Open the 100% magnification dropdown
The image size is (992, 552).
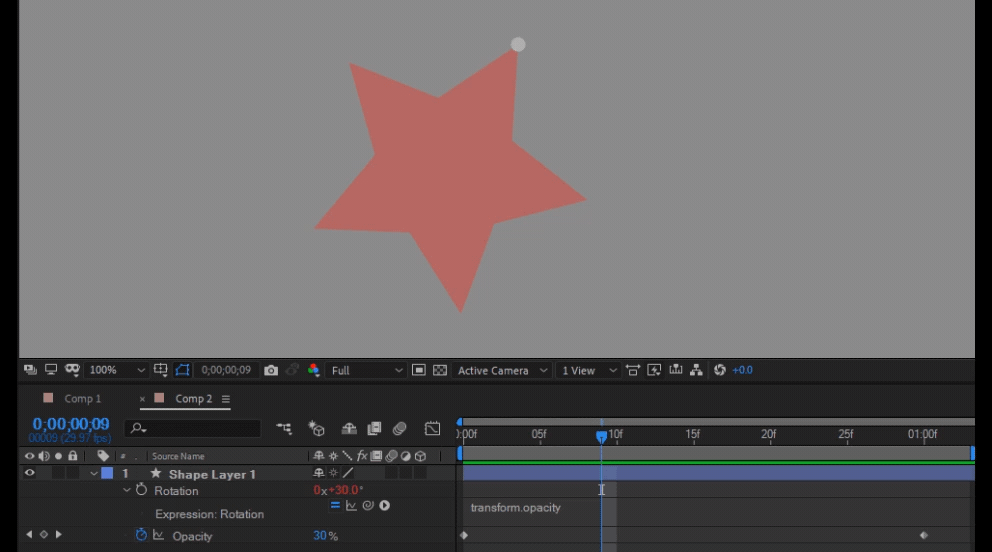pos(116,370)
